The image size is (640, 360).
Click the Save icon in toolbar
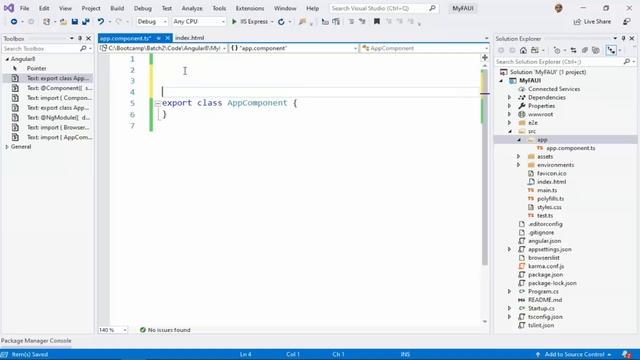(75, 22)
